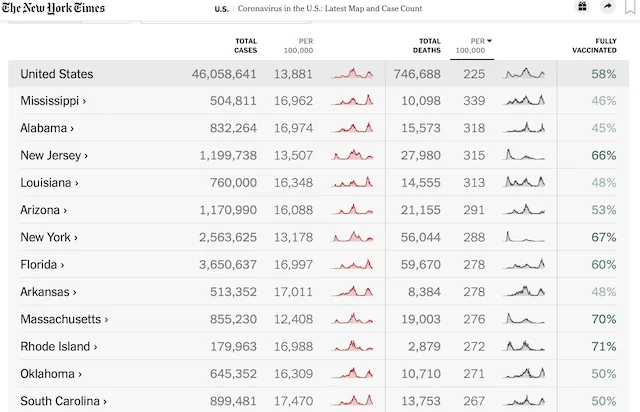The width and height of the screenshot is (640, 412).
Task: Open the Massachusetts state page link
Action: tap(64, 319)
